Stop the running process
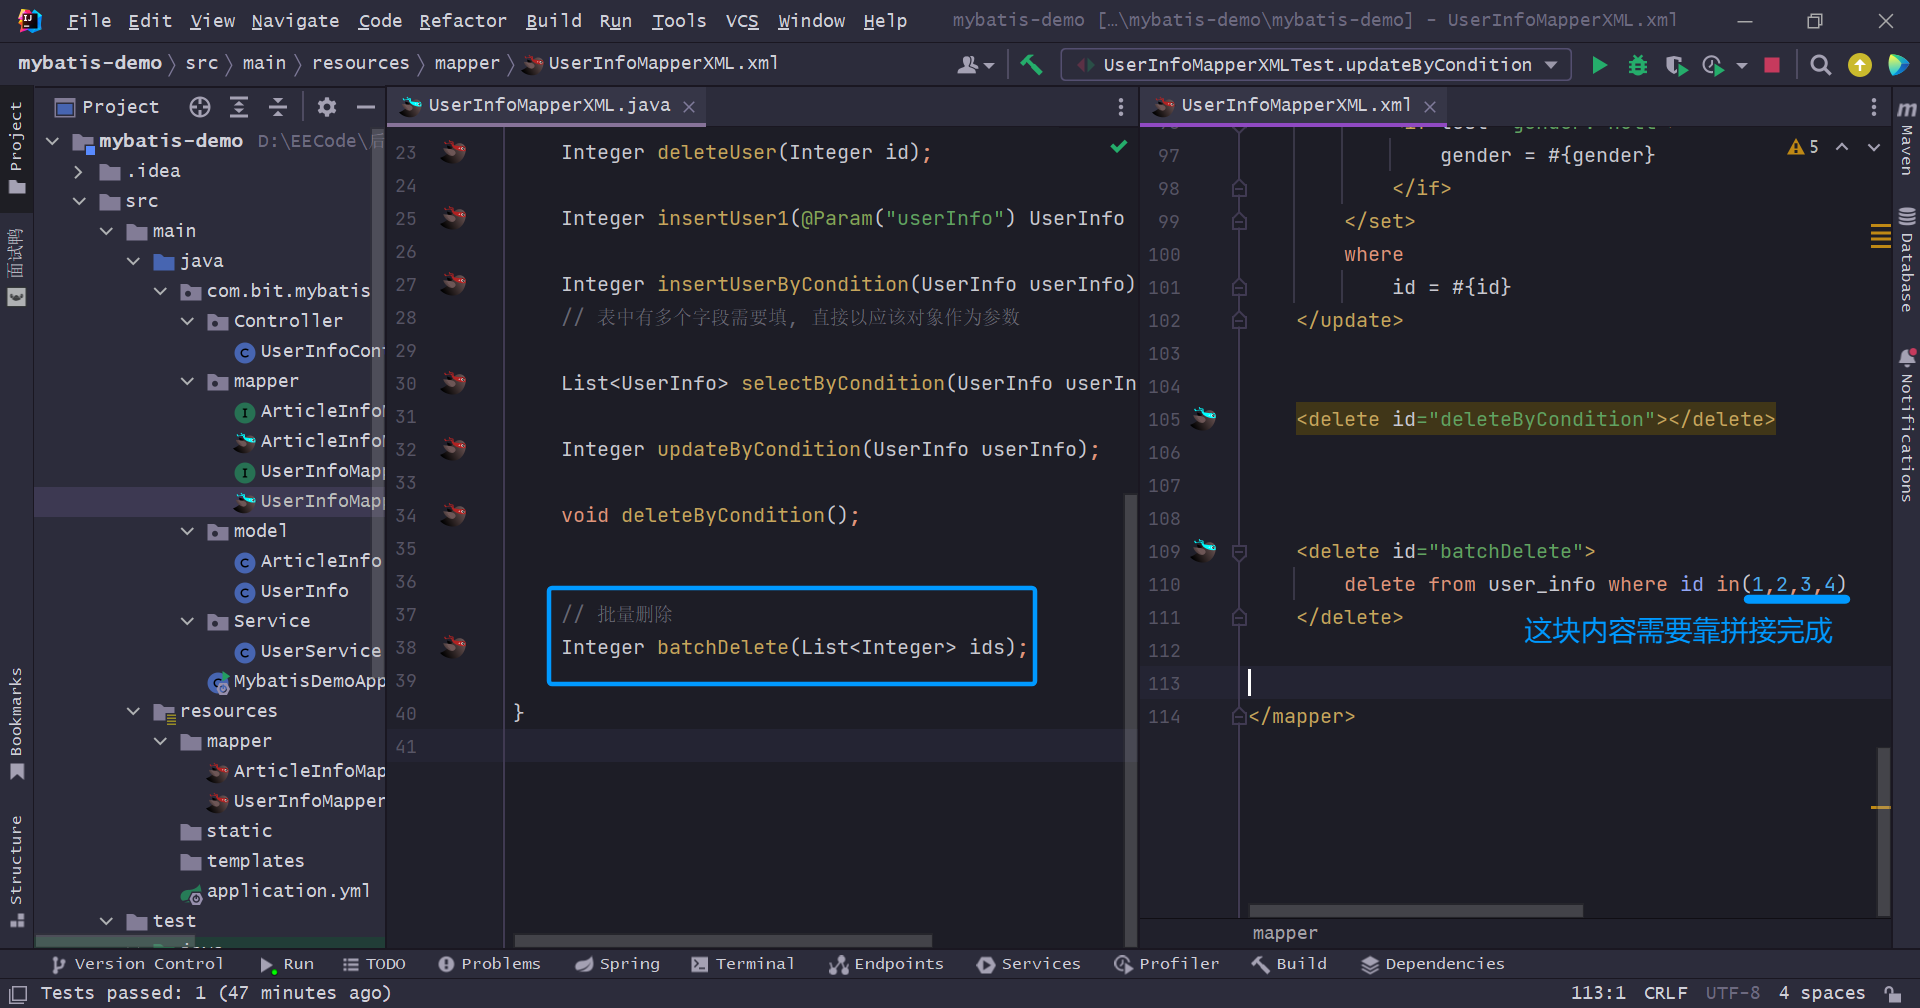The image size is (1920, 1008). tap(1771, 65)
